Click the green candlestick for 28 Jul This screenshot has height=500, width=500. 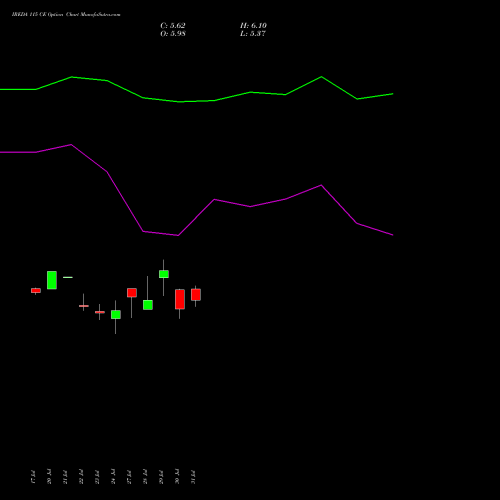(148, 305)
